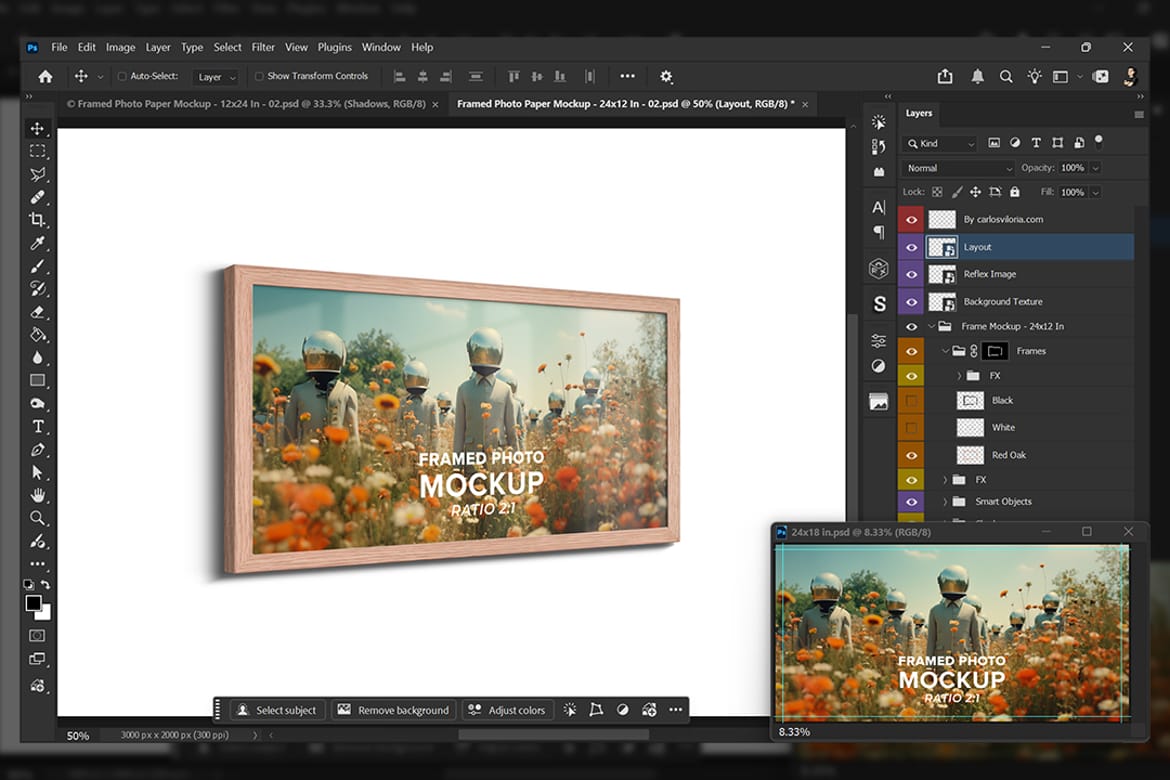Image resolution: width=1170 pixels, height=780 pixels.
Task: Select the Horizontal Type tool
Action: [37, 426]
